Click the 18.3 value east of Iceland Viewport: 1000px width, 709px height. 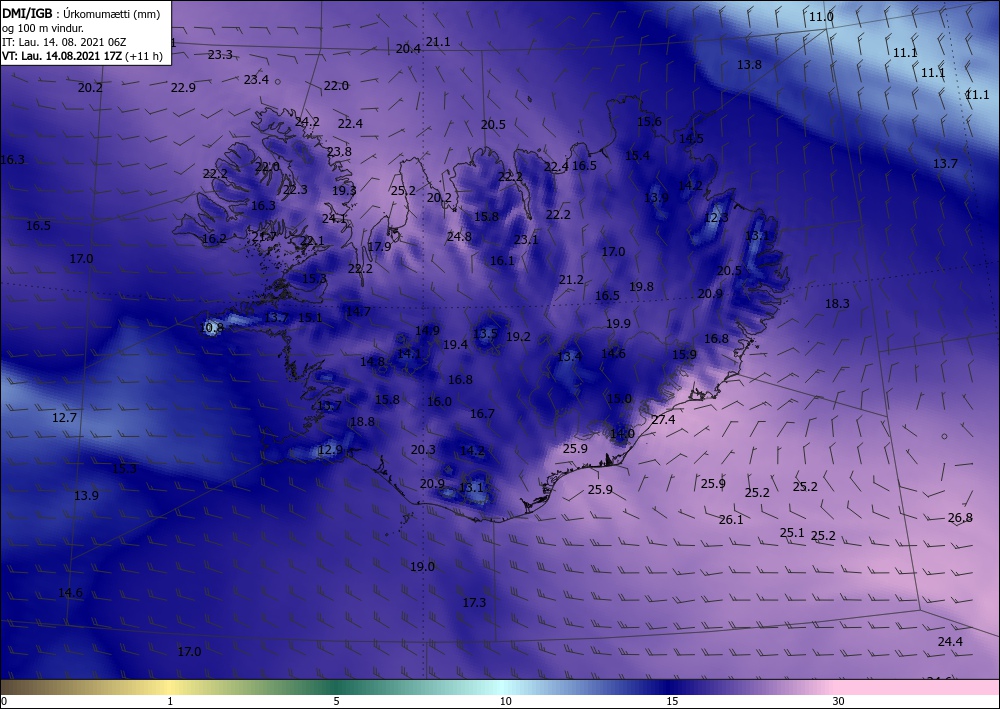tap(837, 303)
